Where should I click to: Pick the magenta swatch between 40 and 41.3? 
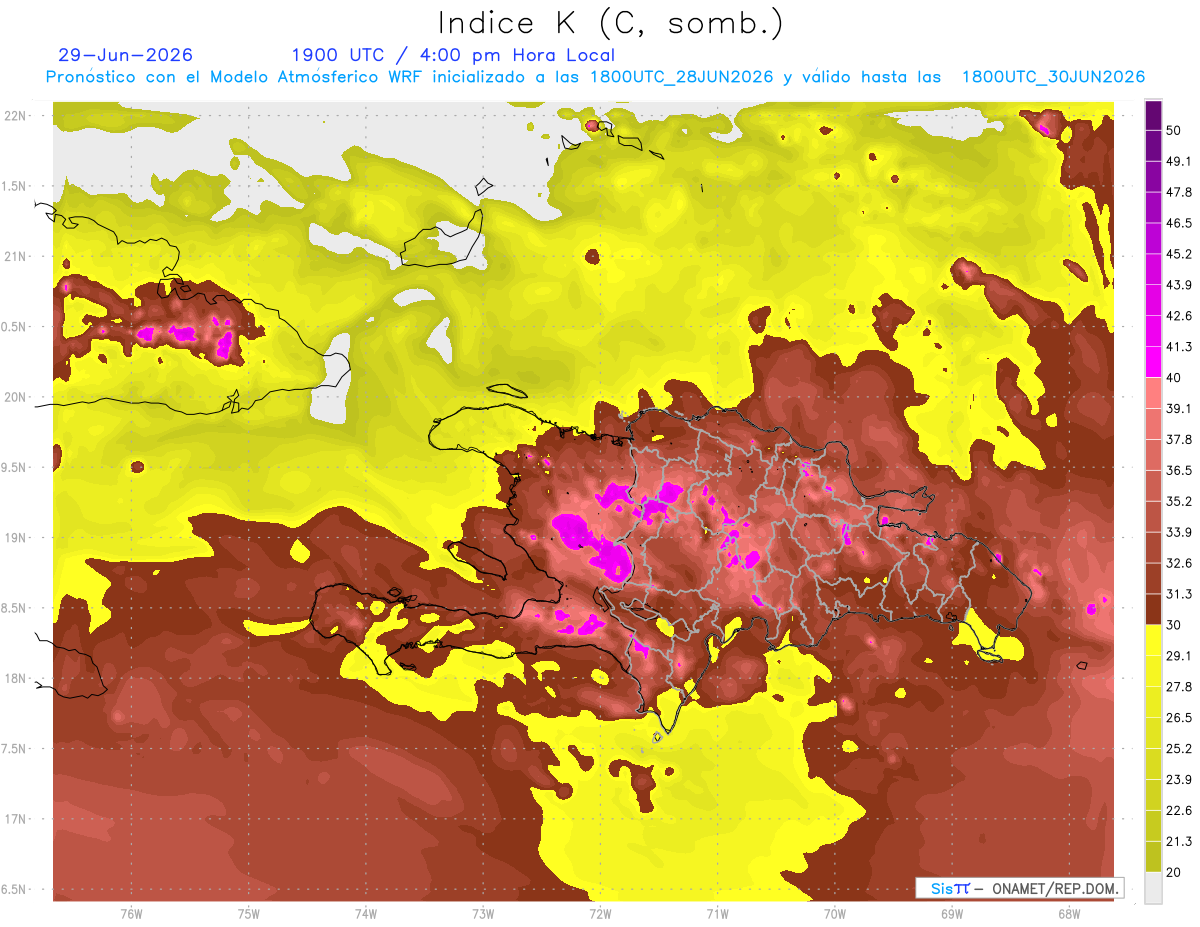point(1153,362)
